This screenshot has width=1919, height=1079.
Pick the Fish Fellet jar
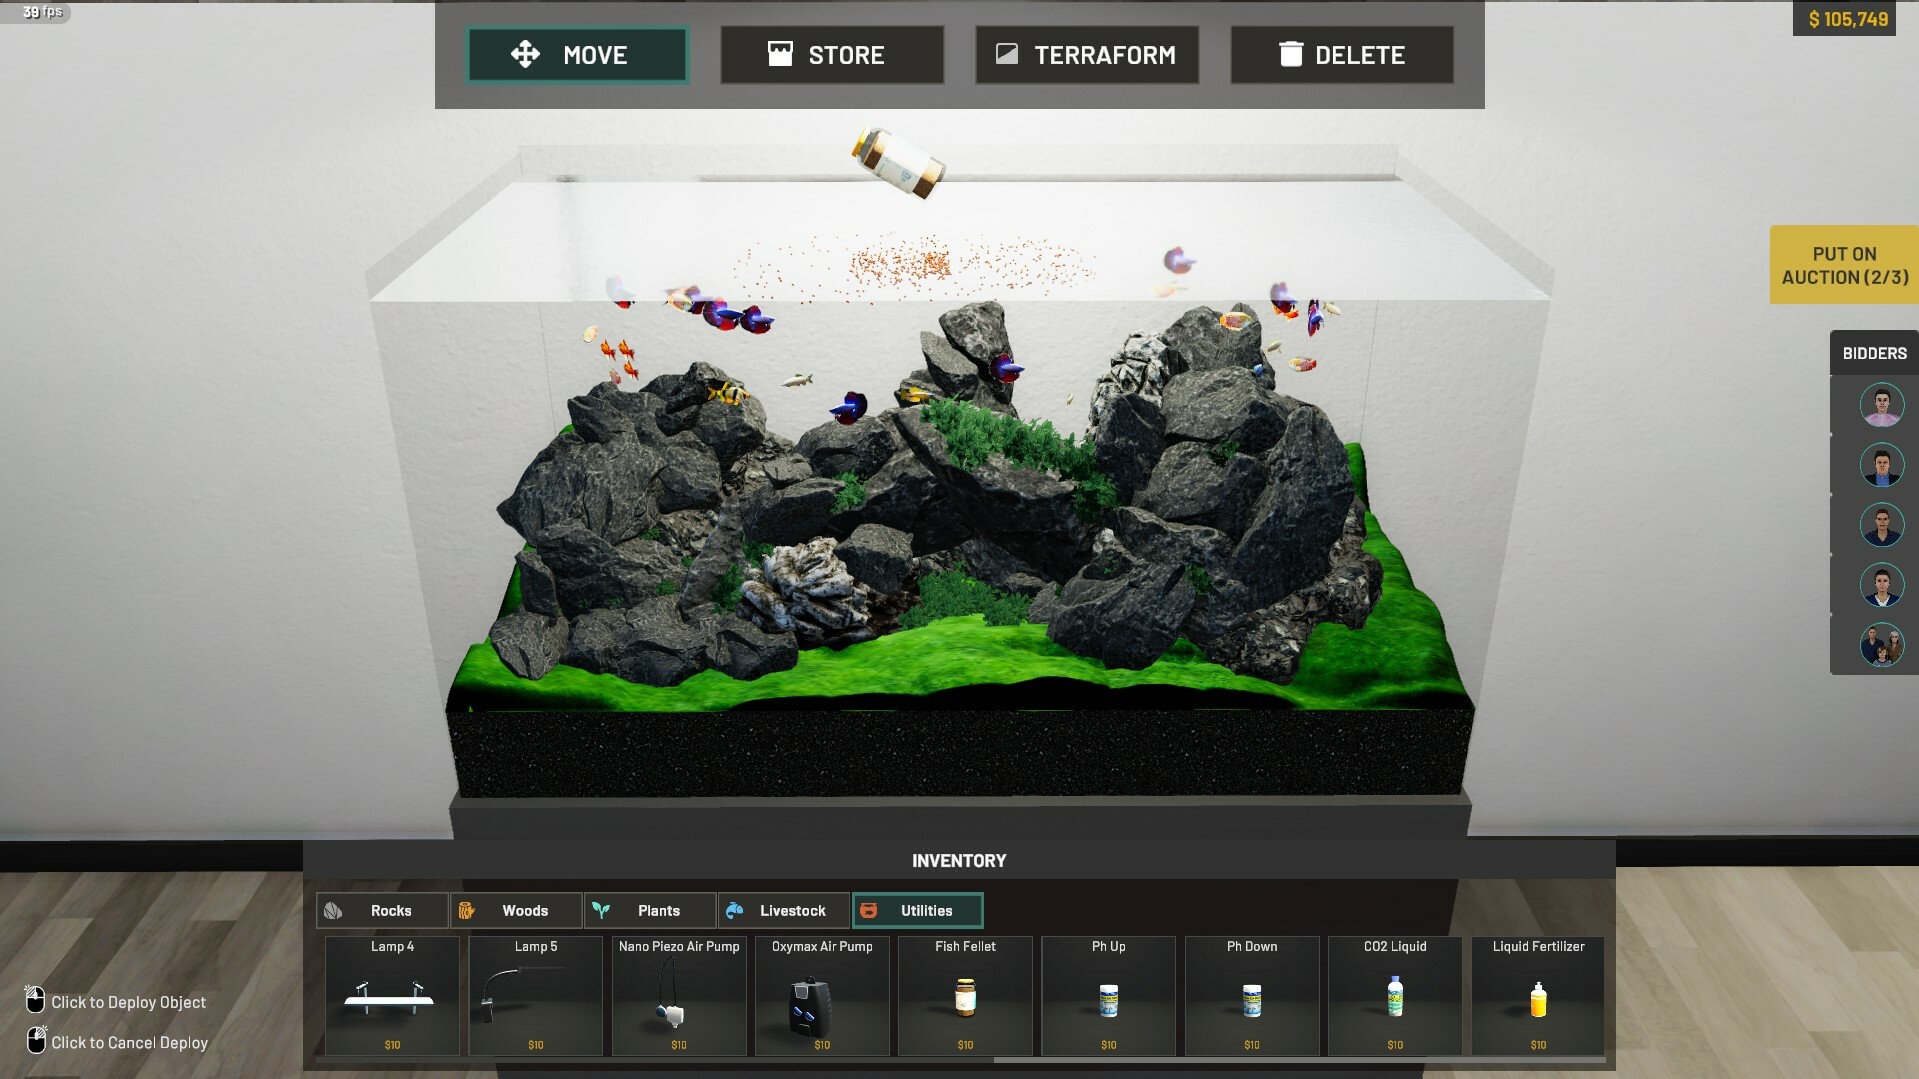(x=965, y=995)
